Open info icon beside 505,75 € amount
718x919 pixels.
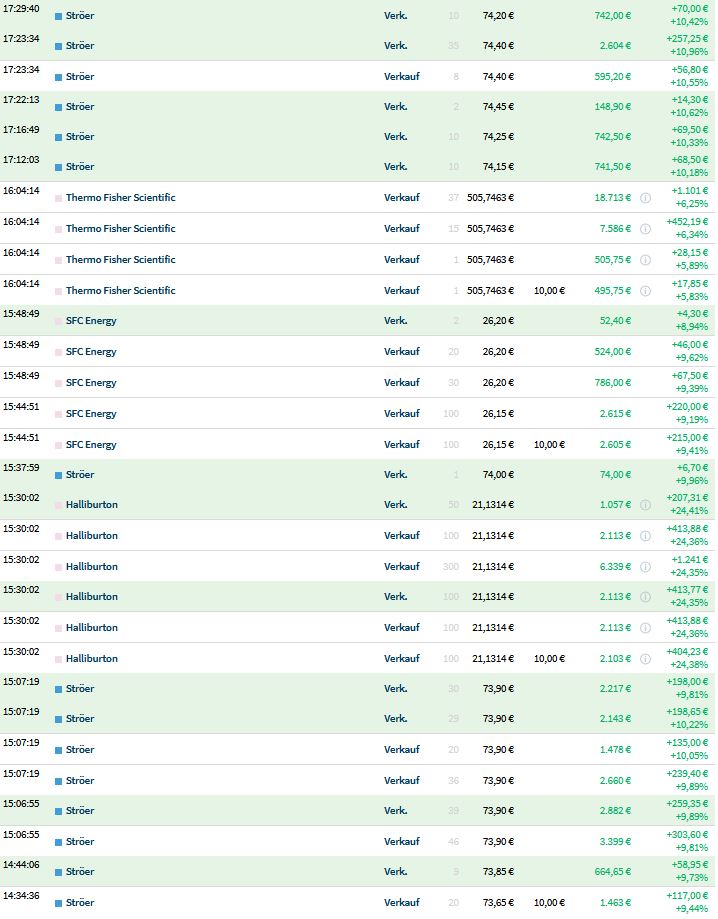point(645,260)
